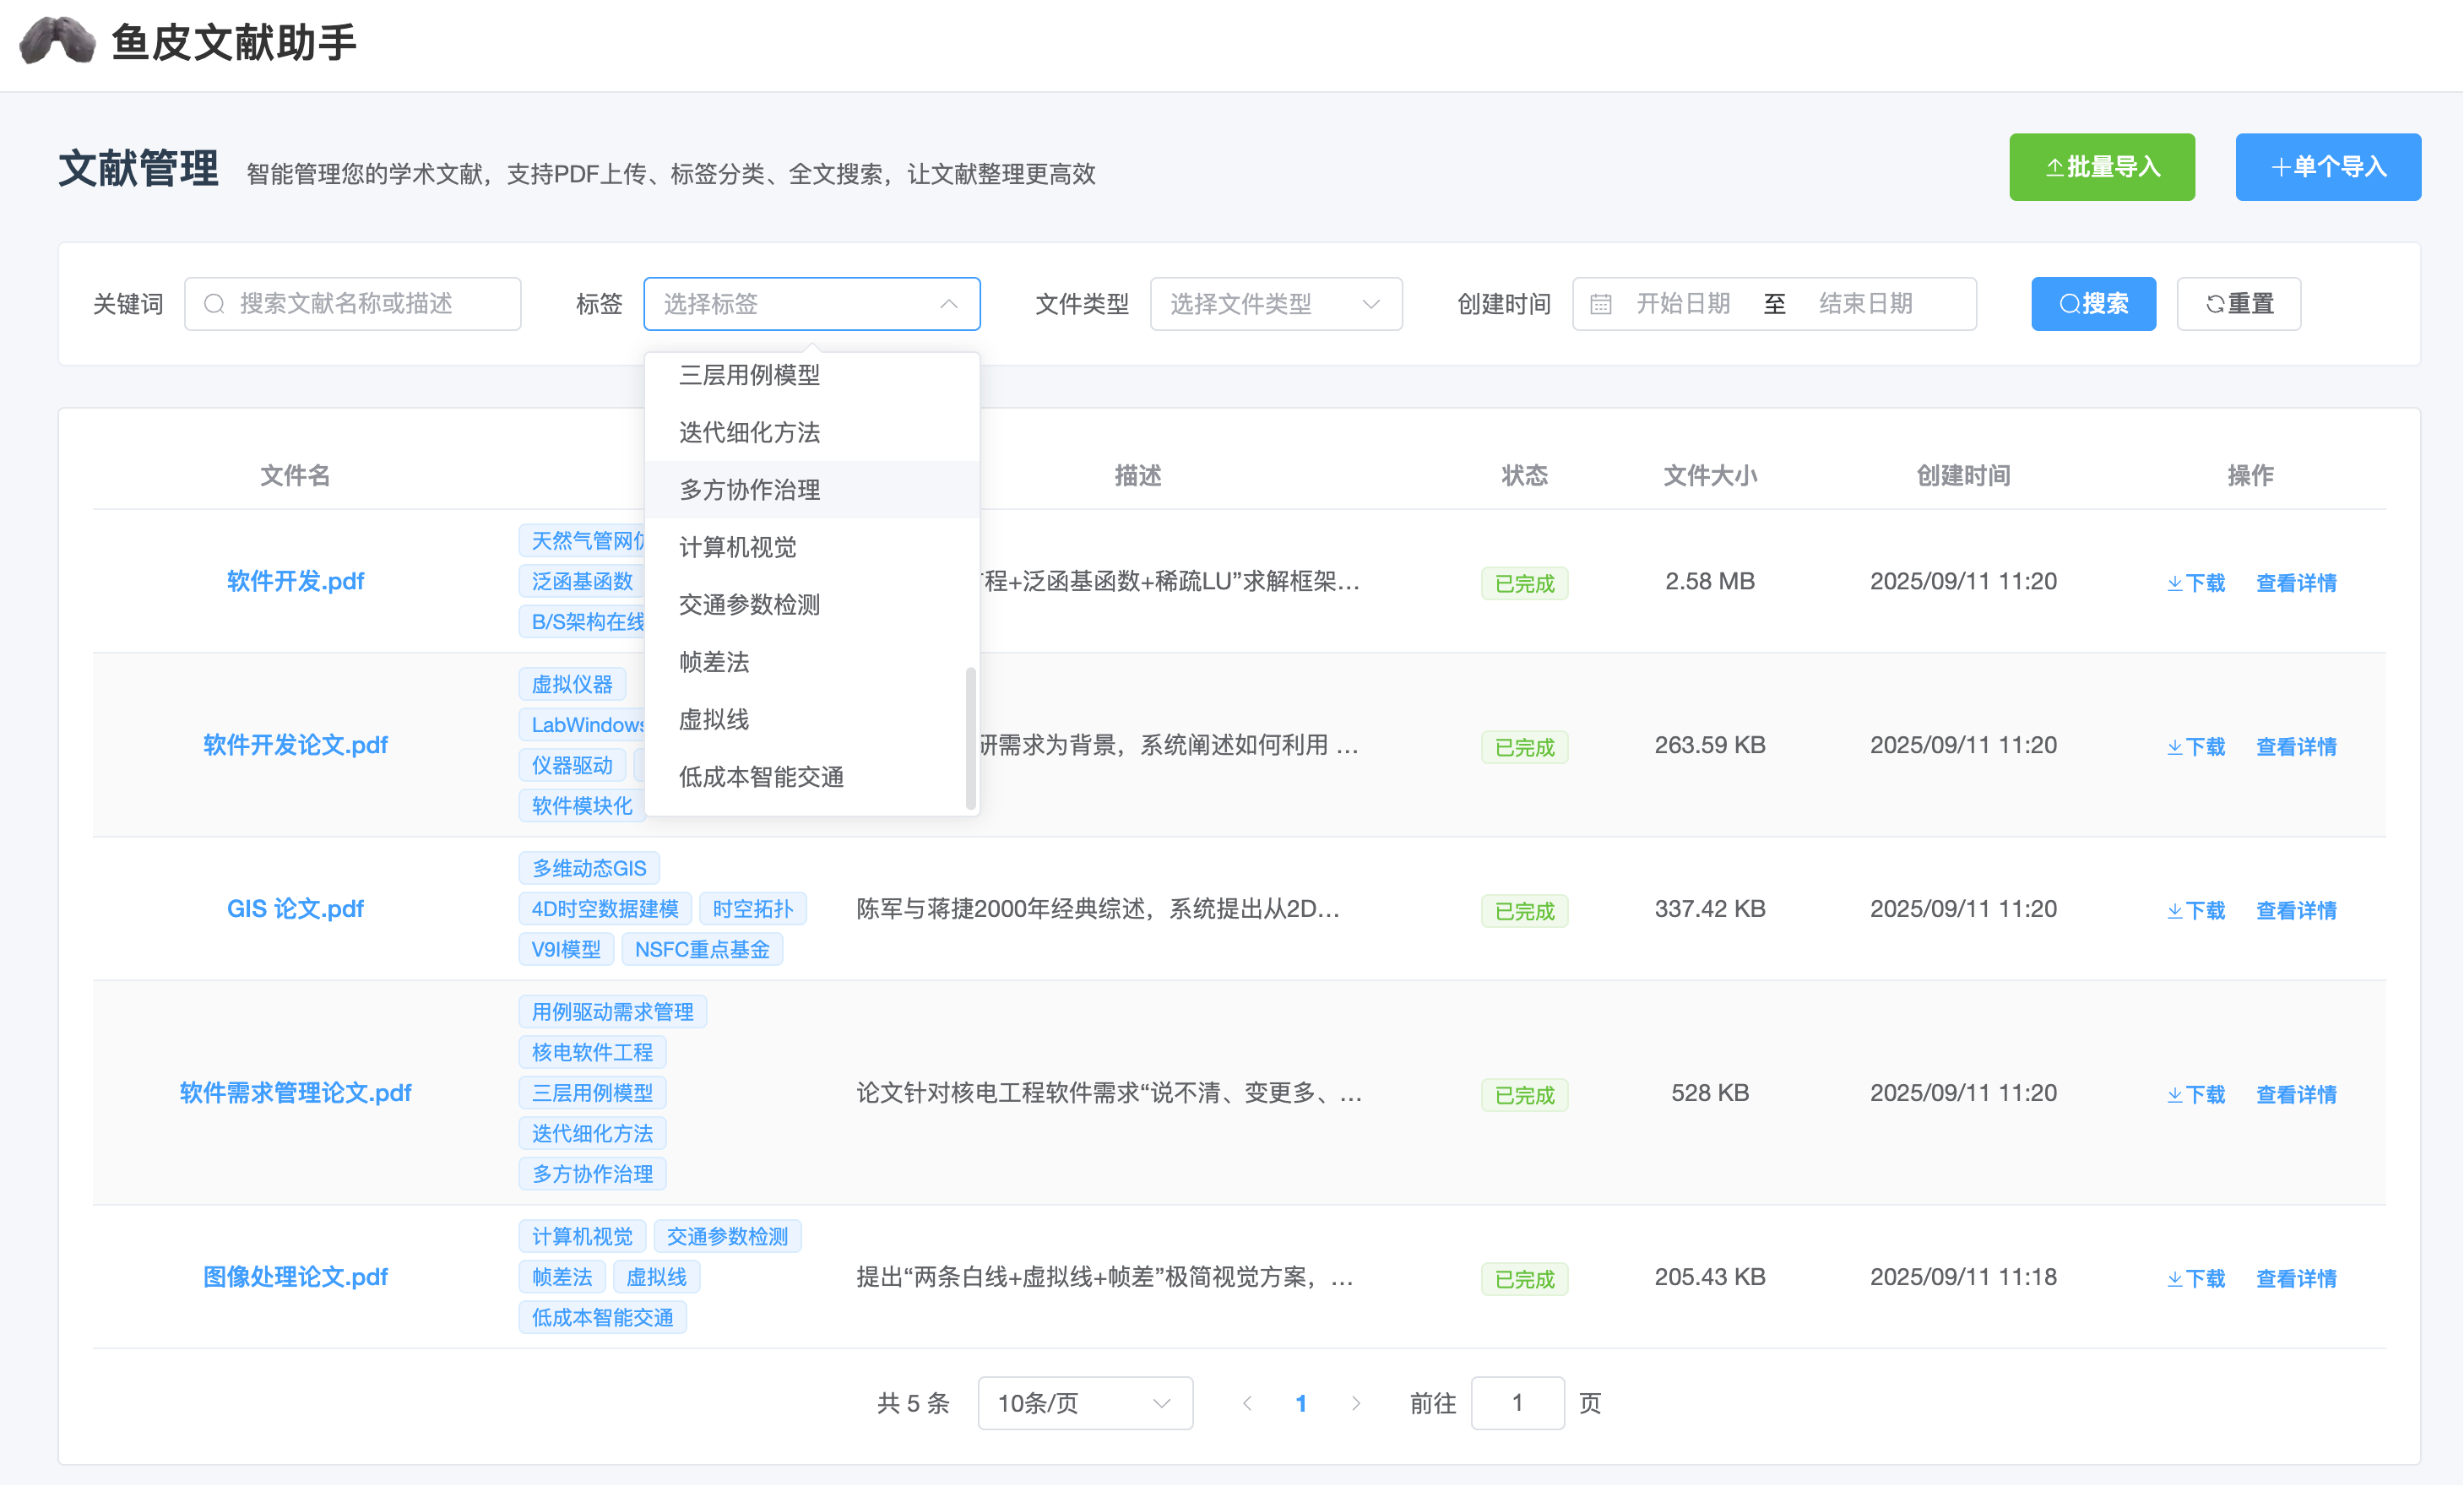Screen dimensions: 2464x1486
Task: Click the 开始日期 input field
Action: coord(1683,304)
